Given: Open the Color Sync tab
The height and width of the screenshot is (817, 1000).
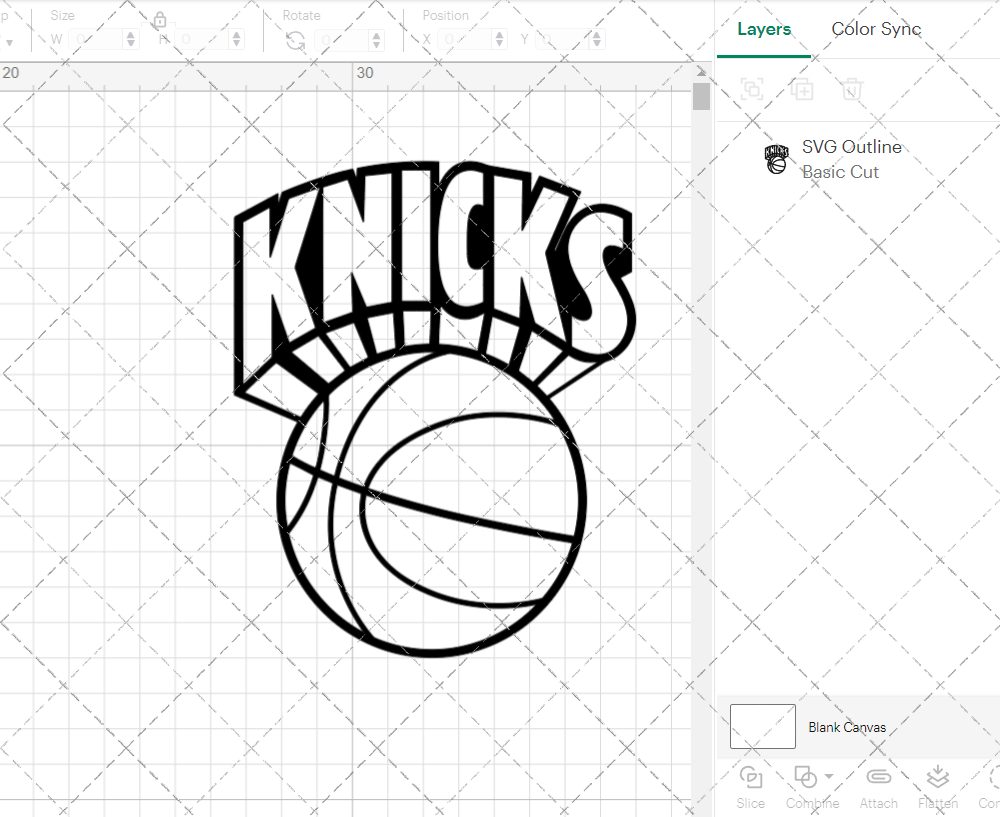Looking at the screenshot, I should click(876, 29).
